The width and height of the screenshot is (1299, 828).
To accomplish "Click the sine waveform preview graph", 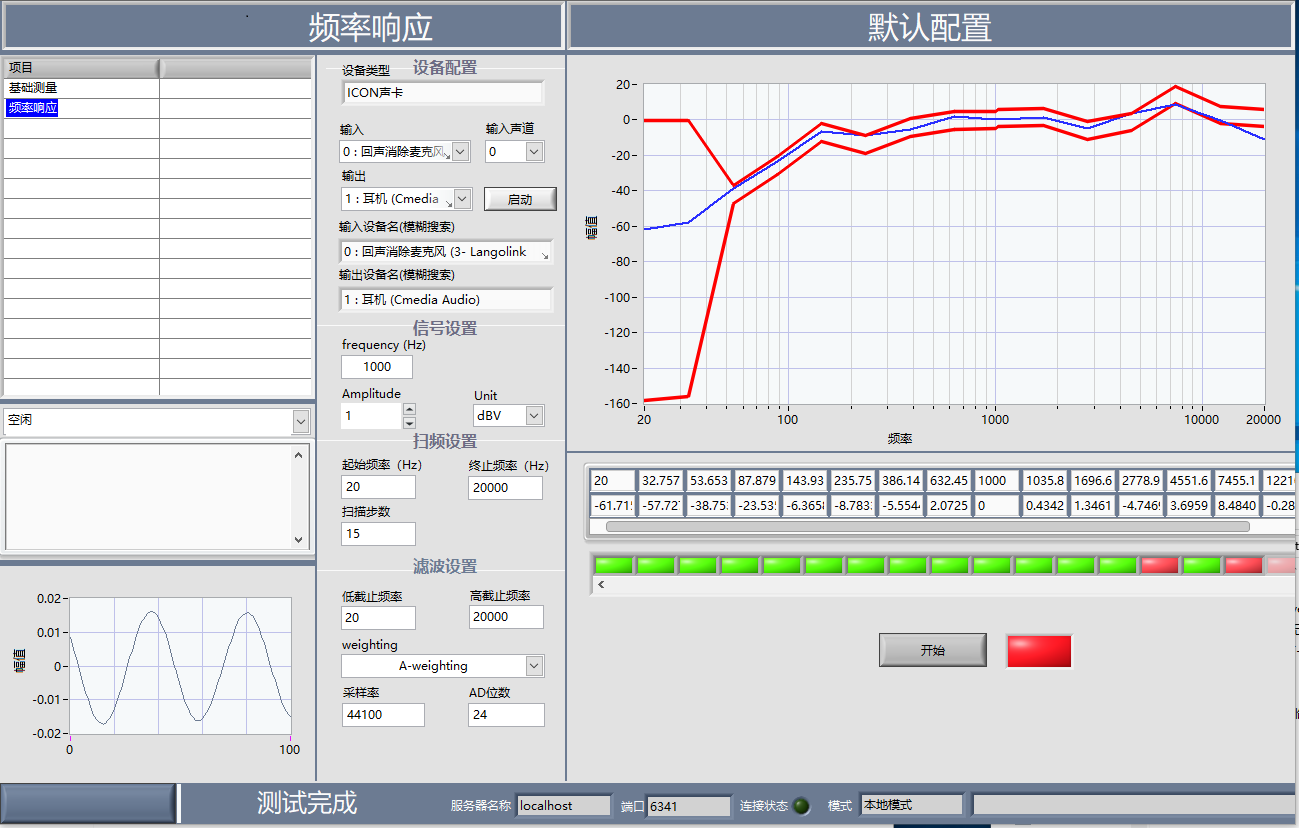I will pyautogui.click(x=179, y=666).
